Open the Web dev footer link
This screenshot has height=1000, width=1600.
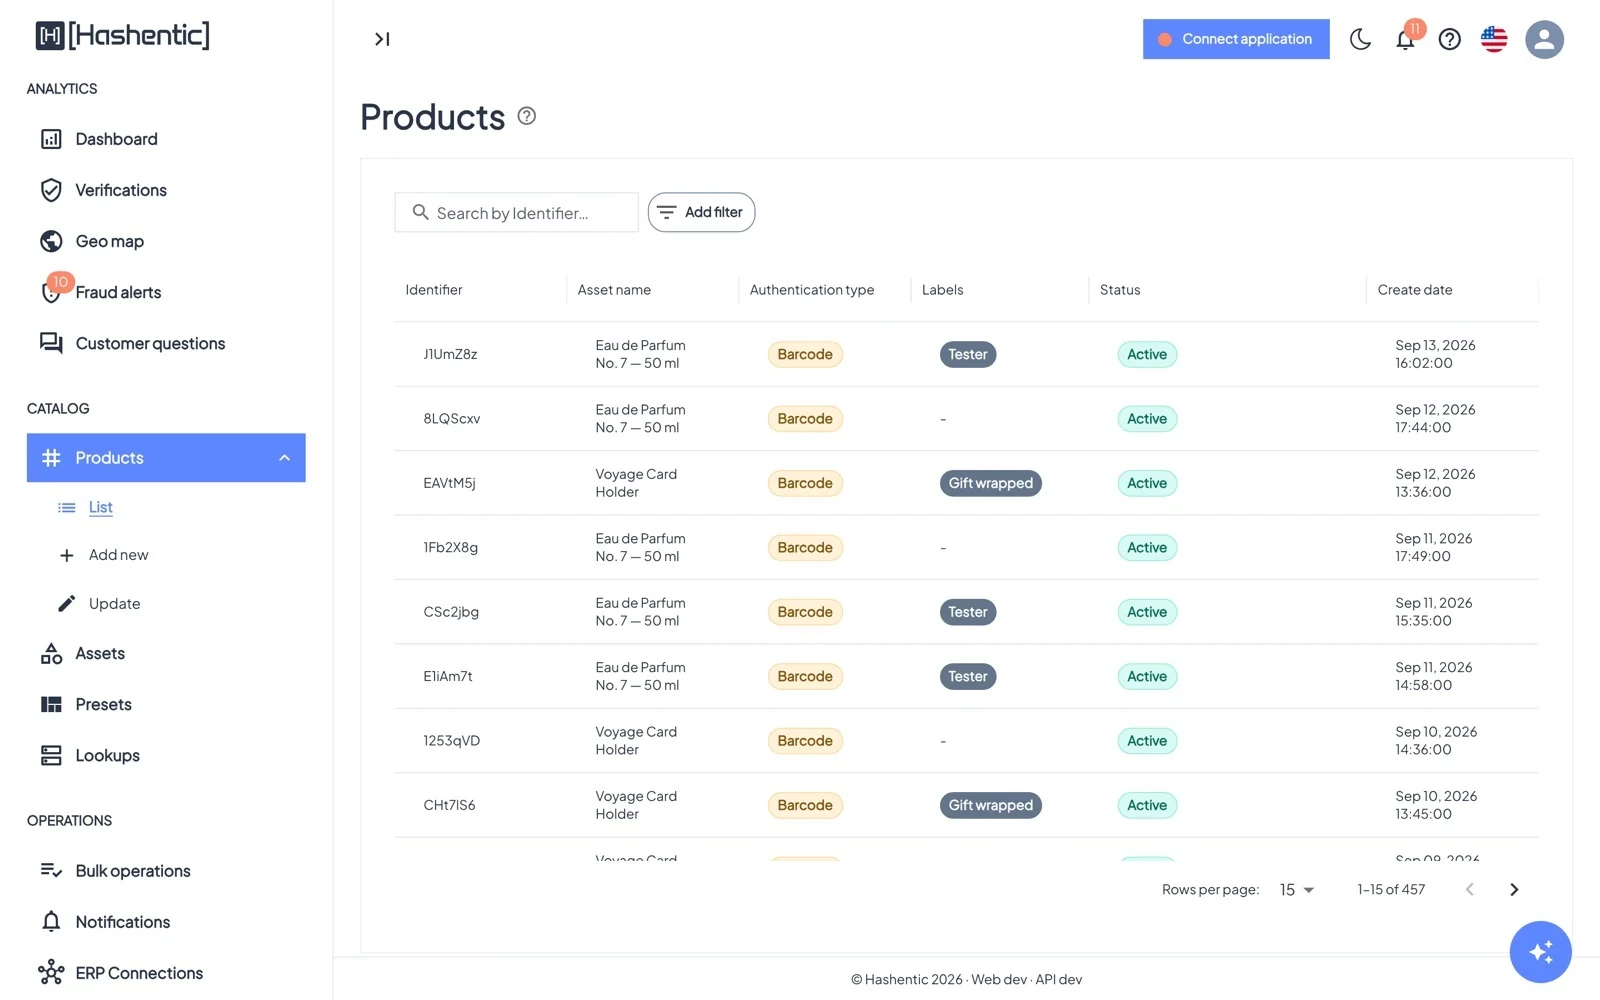point(999,980)
